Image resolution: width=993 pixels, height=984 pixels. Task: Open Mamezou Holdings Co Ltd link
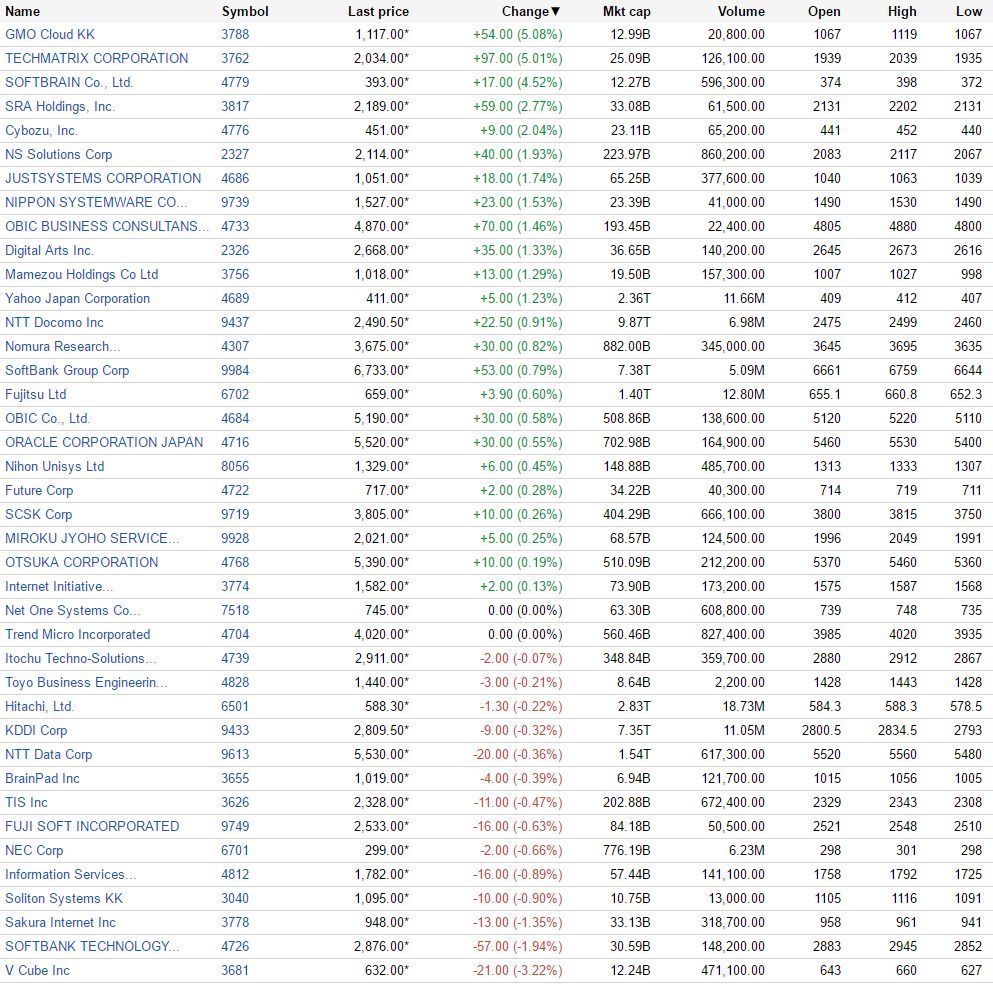[82, 275]
